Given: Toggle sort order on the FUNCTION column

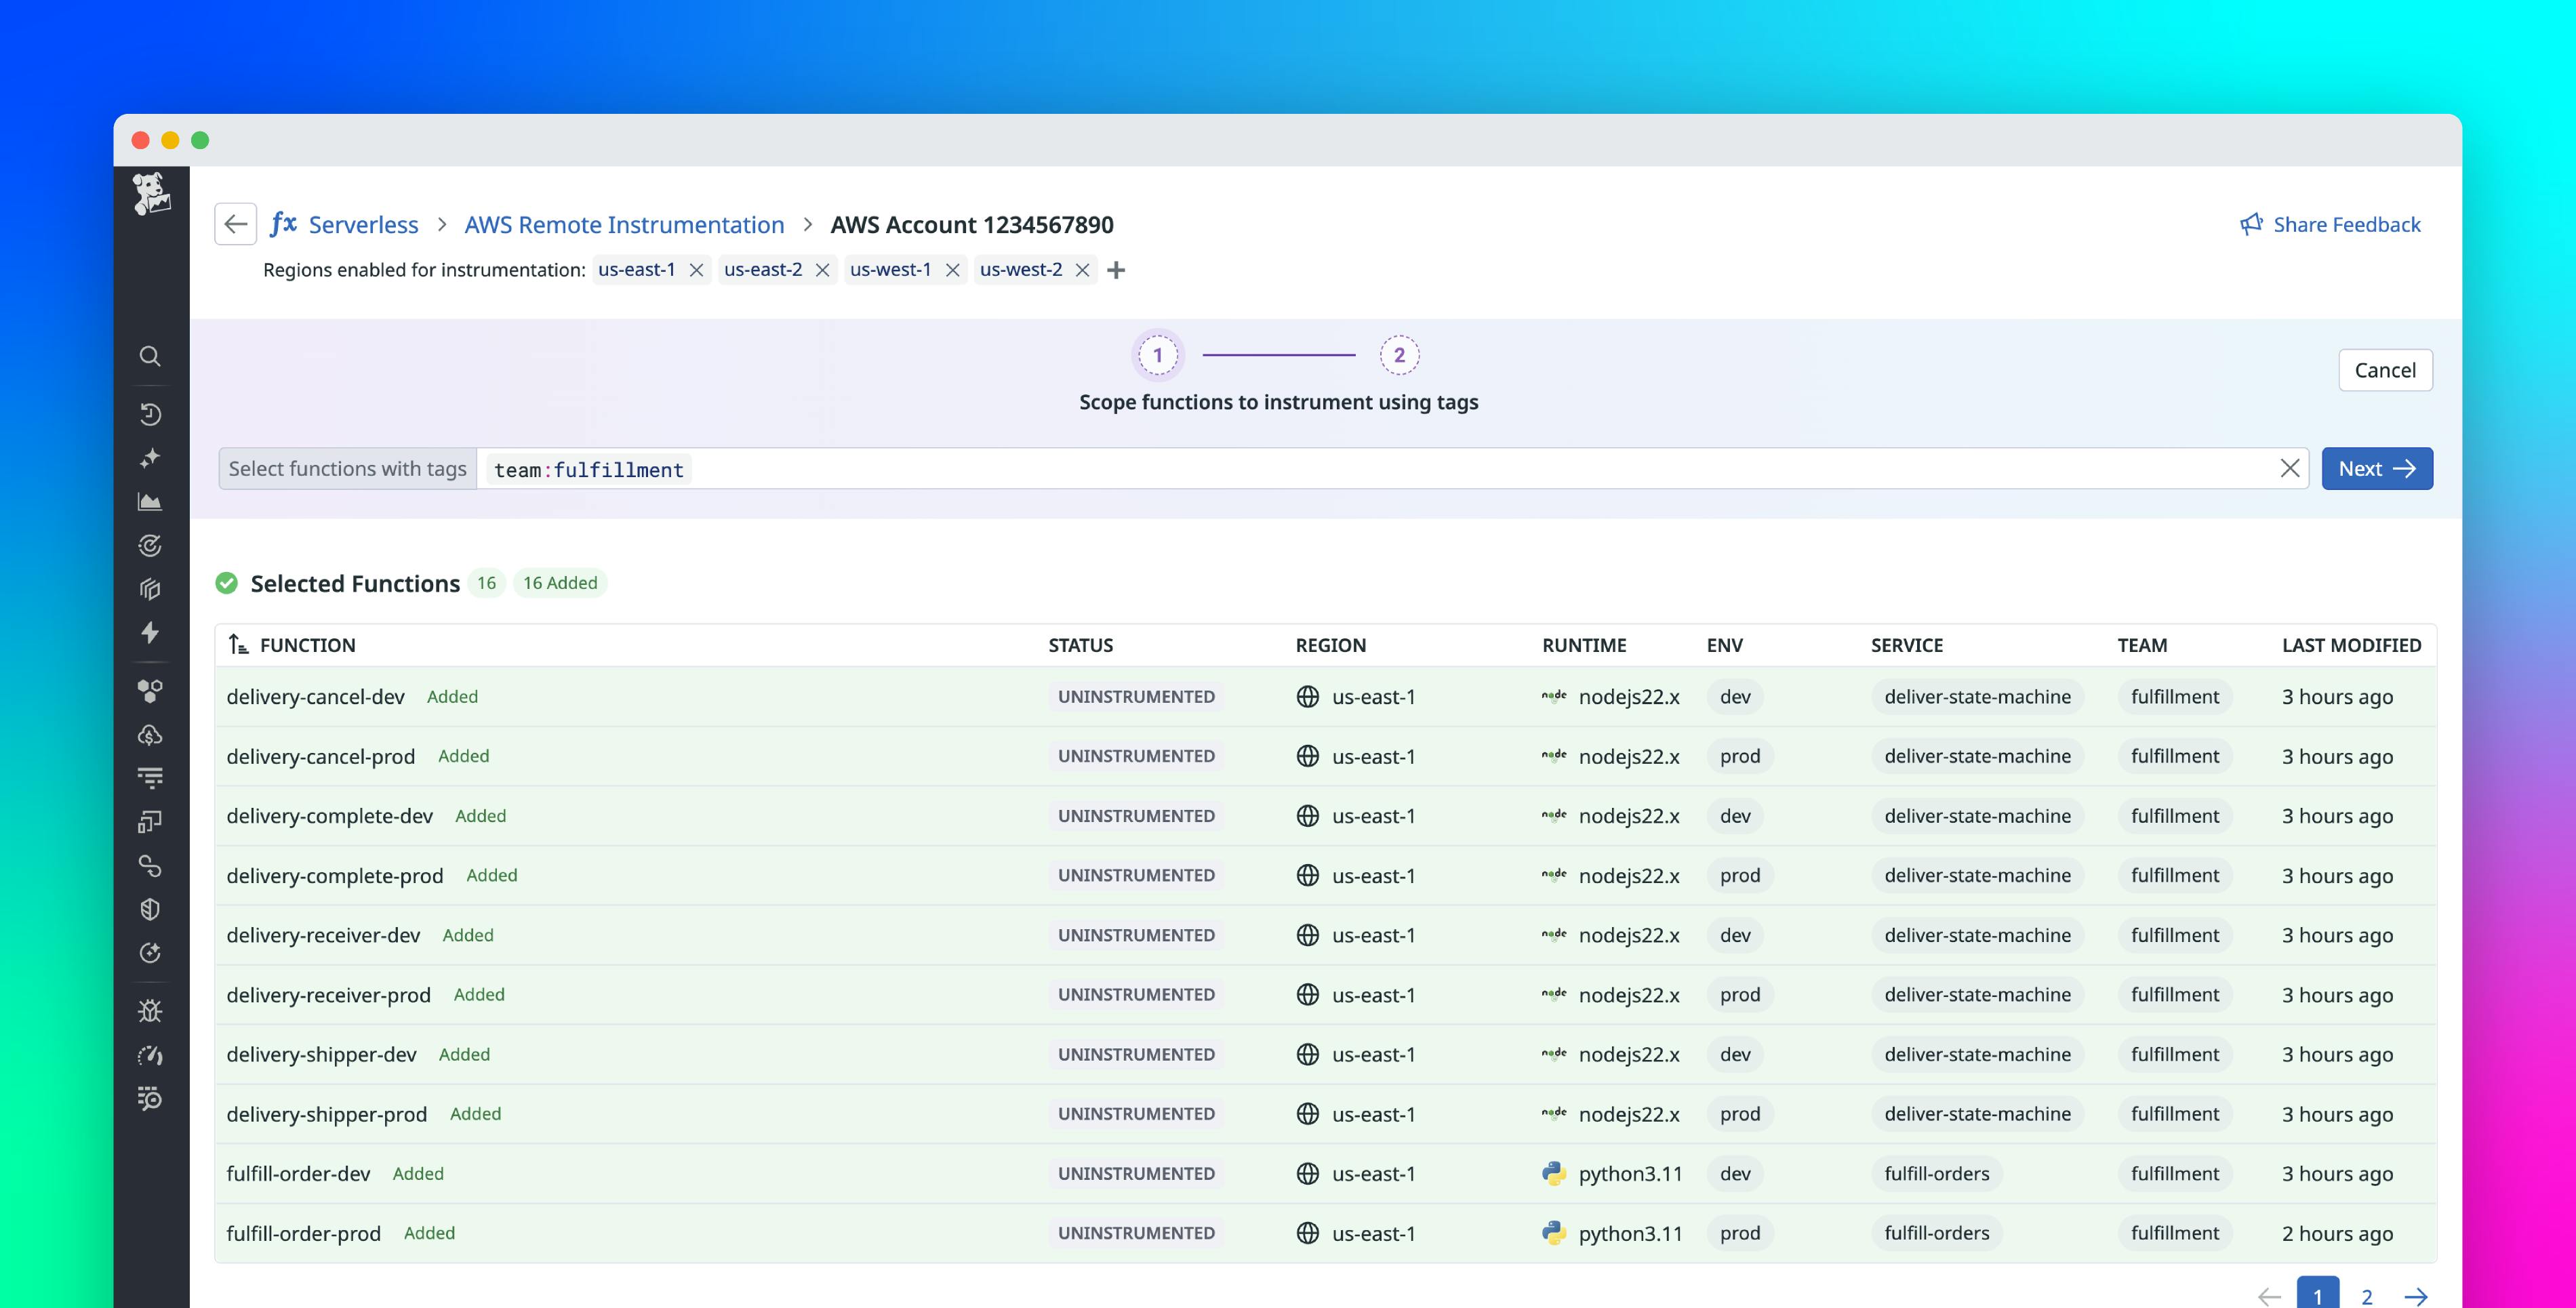Looking at the screenshot, I should point(238,645).
